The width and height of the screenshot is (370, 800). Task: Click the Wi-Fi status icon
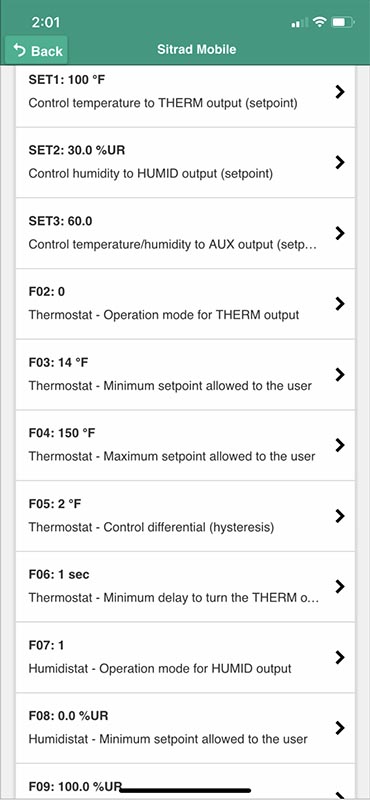(320, 22)
